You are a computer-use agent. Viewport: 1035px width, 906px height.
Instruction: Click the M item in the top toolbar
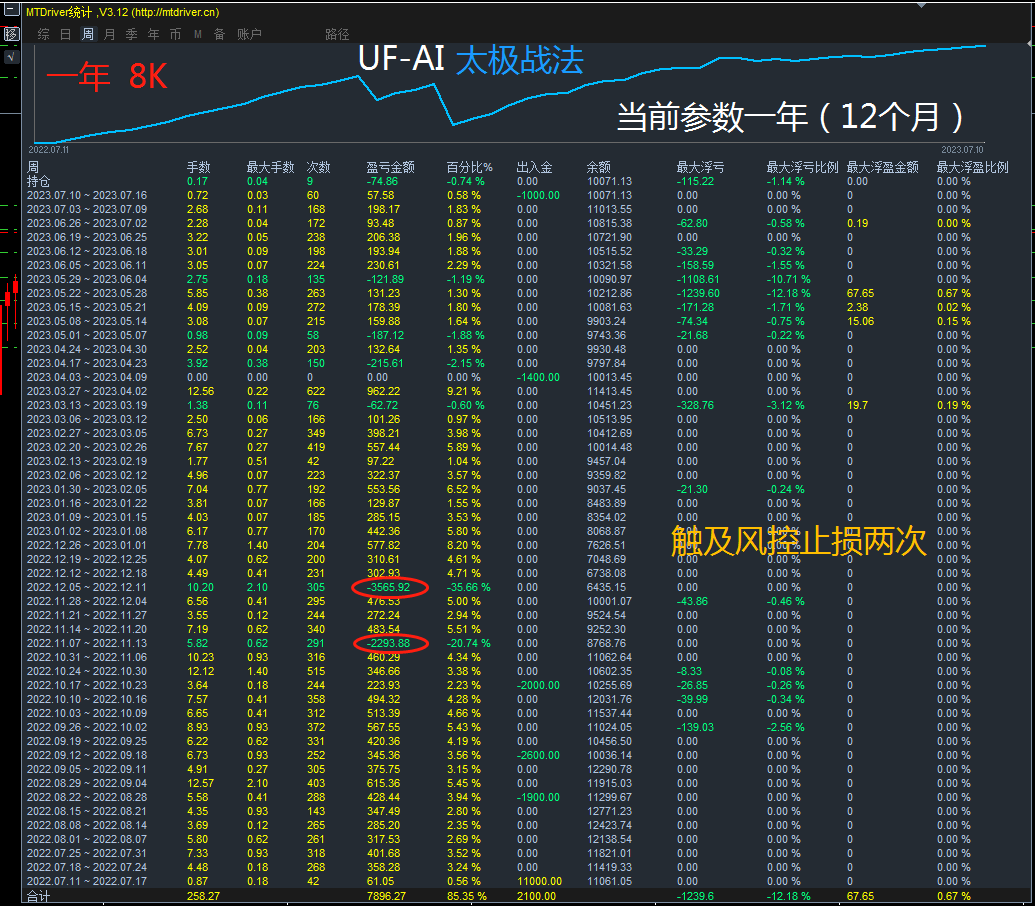click(199, 33)
